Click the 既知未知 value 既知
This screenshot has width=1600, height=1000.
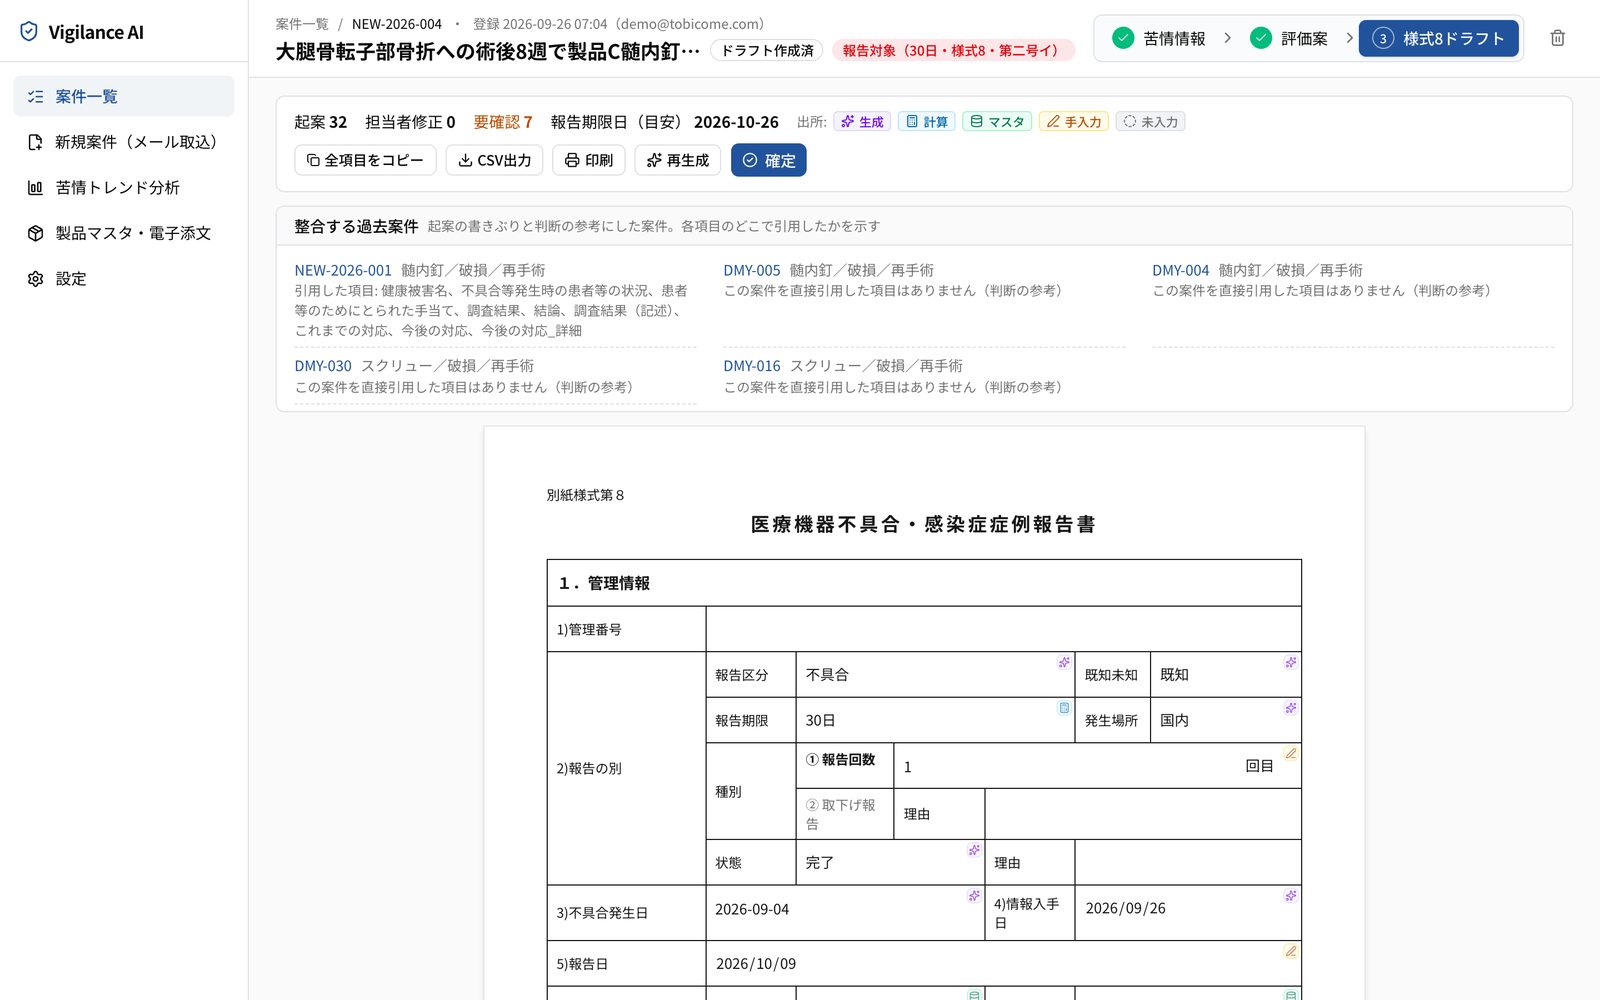tap(1174, 675)
